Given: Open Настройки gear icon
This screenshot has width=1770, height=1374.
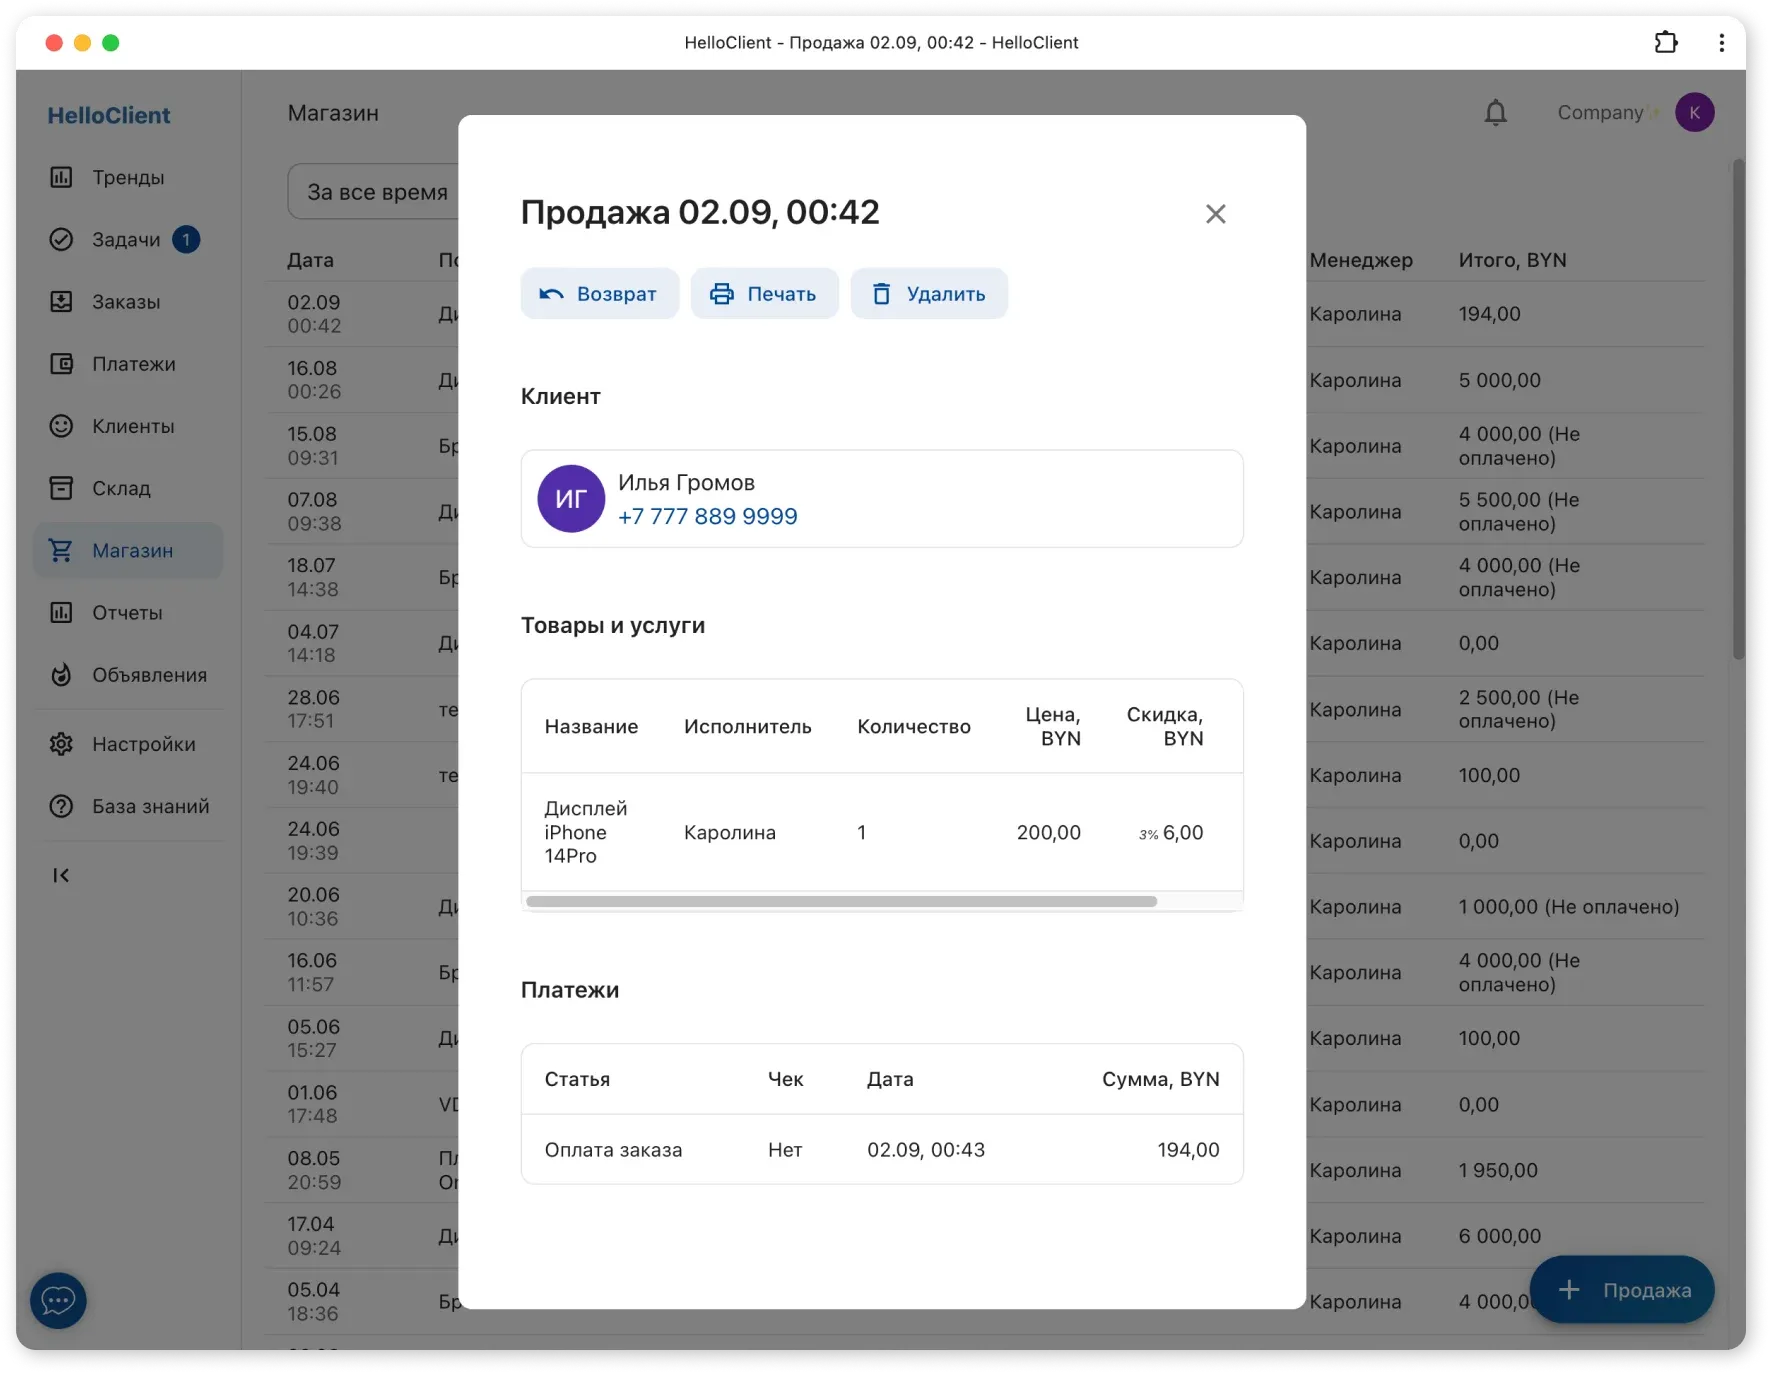Looking at the screenshot, I should (61, 744).
